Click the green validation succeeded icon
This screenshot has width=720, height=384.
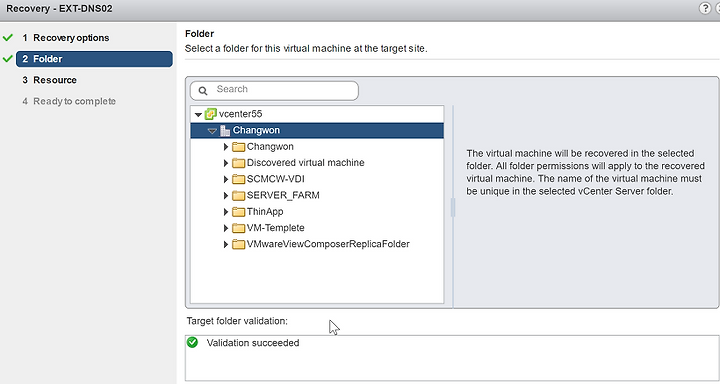click(192, 343)
